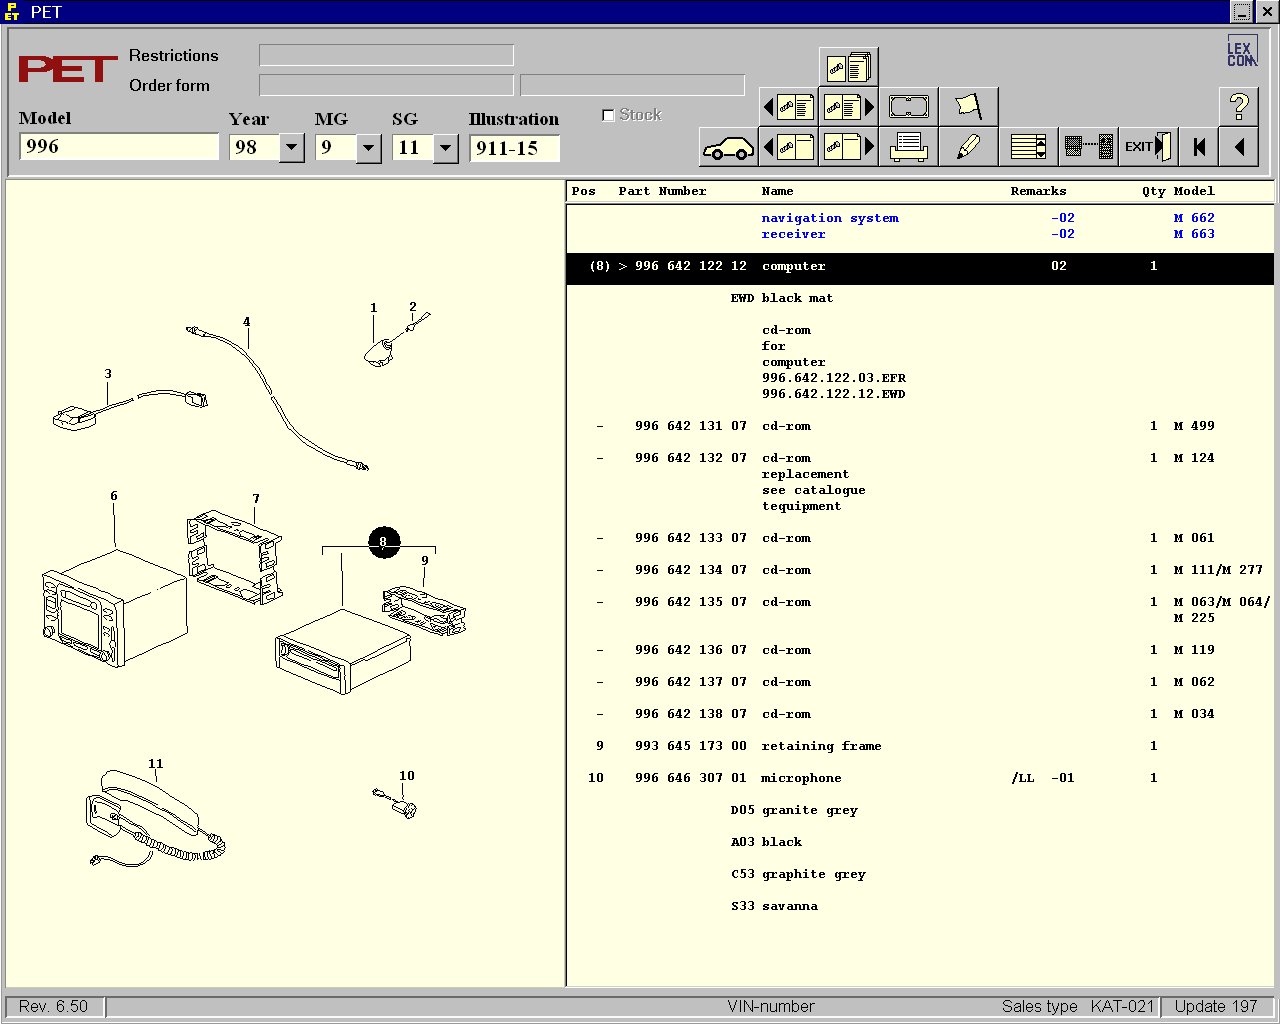
Task: Click the frame/plate icon button
Action: [x=908, y=106]
